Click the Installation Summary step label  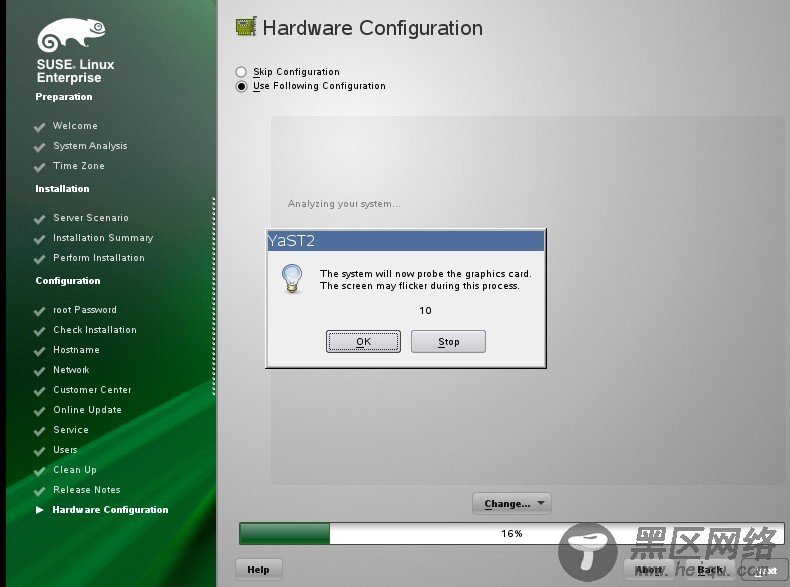coord(103,238)
